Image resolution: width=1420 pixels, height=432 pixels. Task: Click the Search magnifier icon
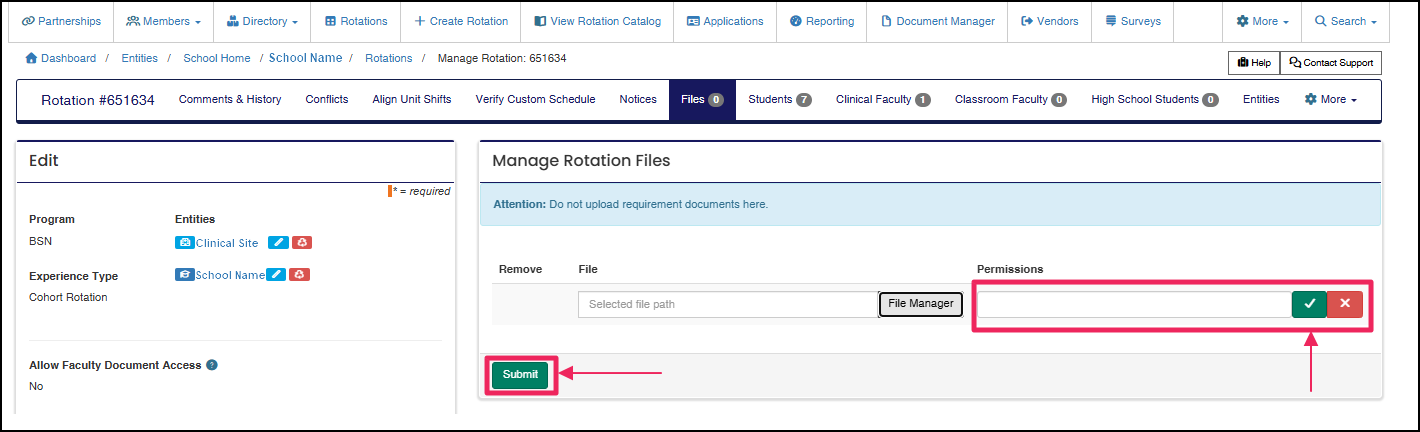click(1320, 21)
